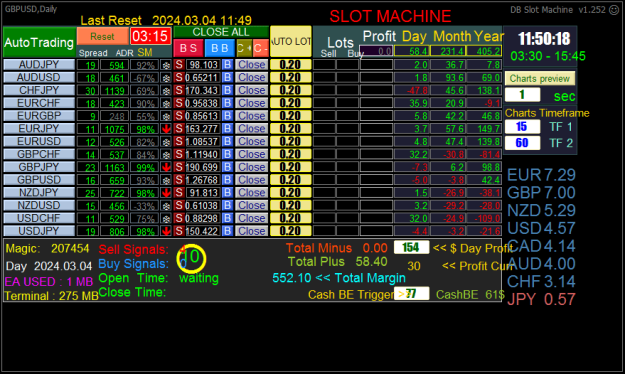Screen dimensions: 625x374
Task: Select the EURCHF symbol button
Action: tap(39, 103)
